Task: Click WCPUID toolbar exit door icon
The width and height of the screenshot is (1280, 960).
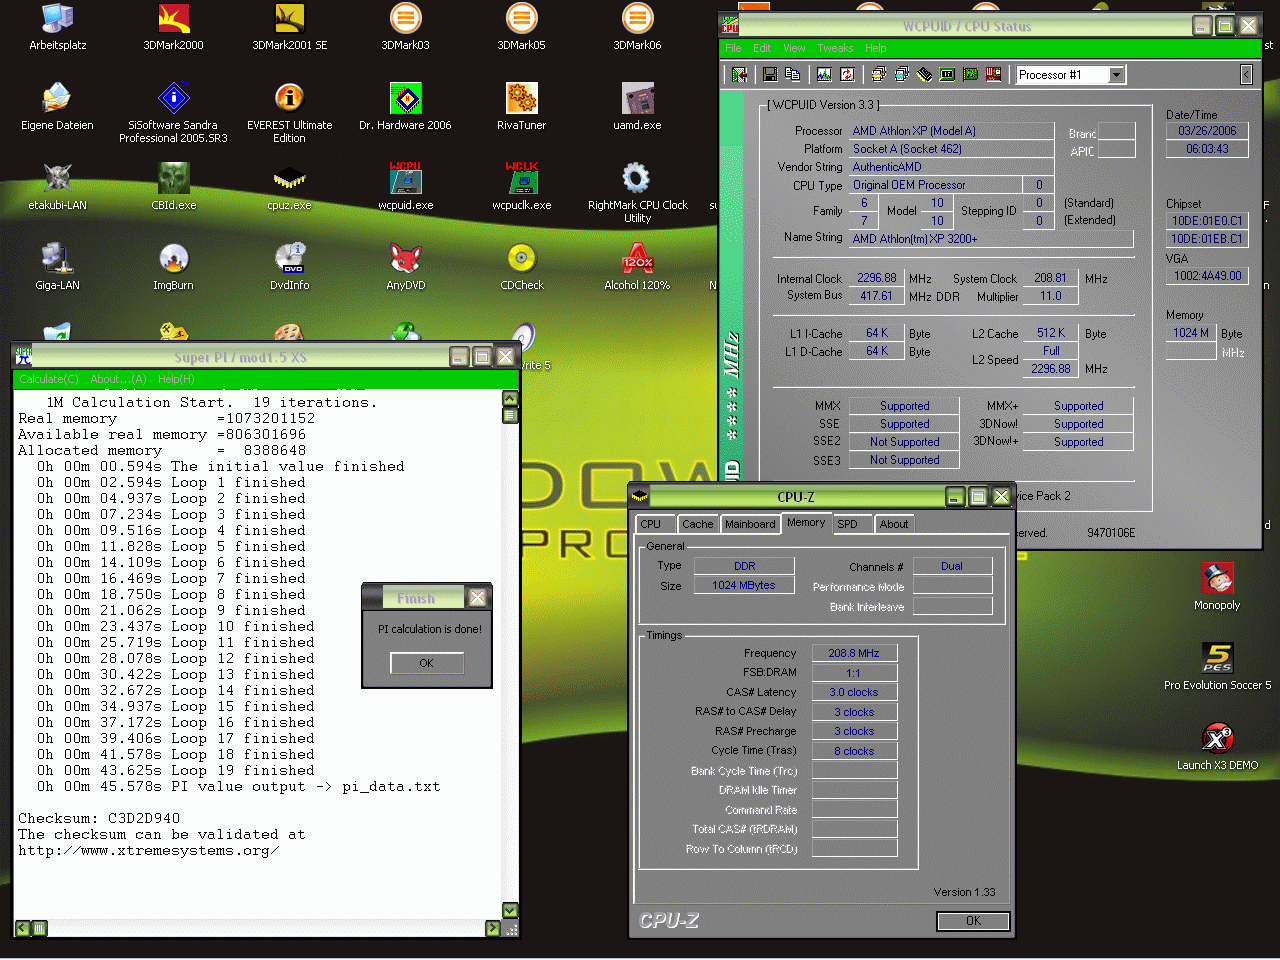Action: (x=740, y=74)
